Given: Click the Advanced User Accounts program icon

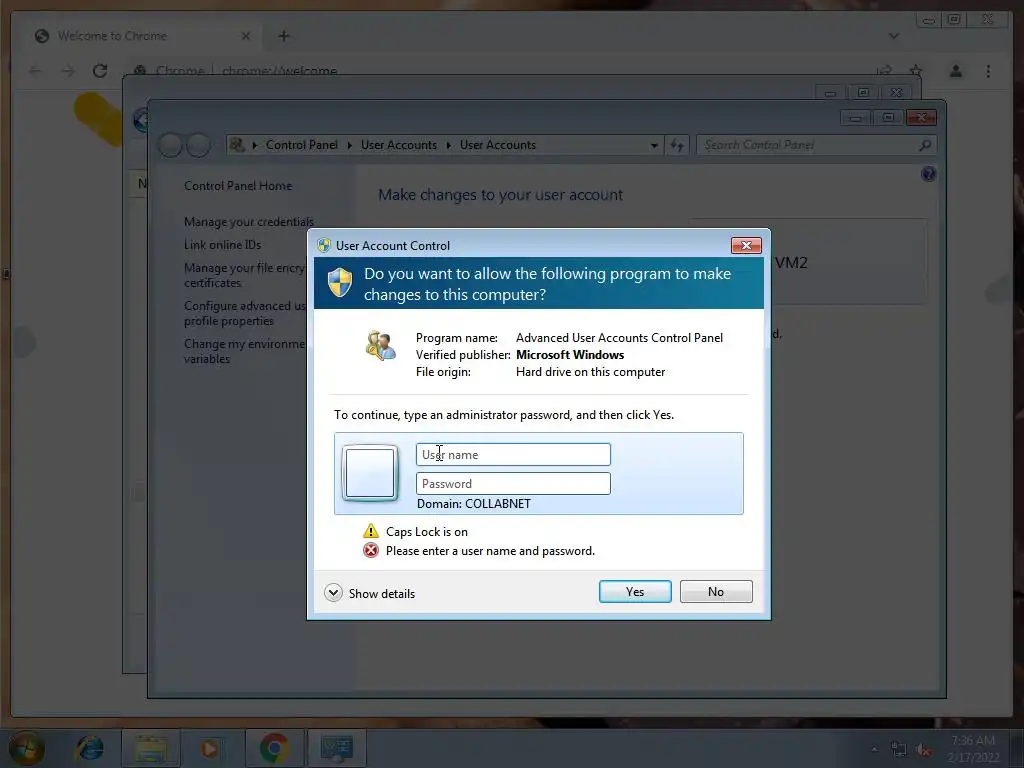Looking at the screenshot, I should tap(381, 345).
